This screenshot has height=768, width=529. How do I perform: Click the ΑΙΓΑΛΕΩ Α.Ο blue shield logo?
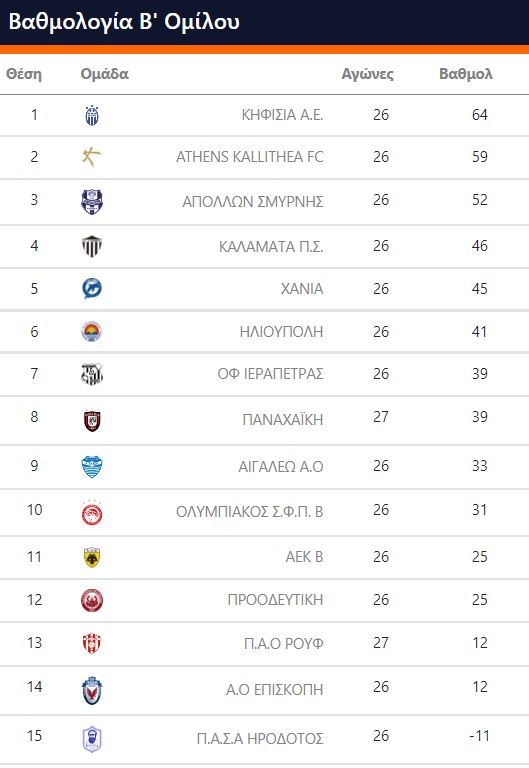pyautogui.click(x=92, y=467)
